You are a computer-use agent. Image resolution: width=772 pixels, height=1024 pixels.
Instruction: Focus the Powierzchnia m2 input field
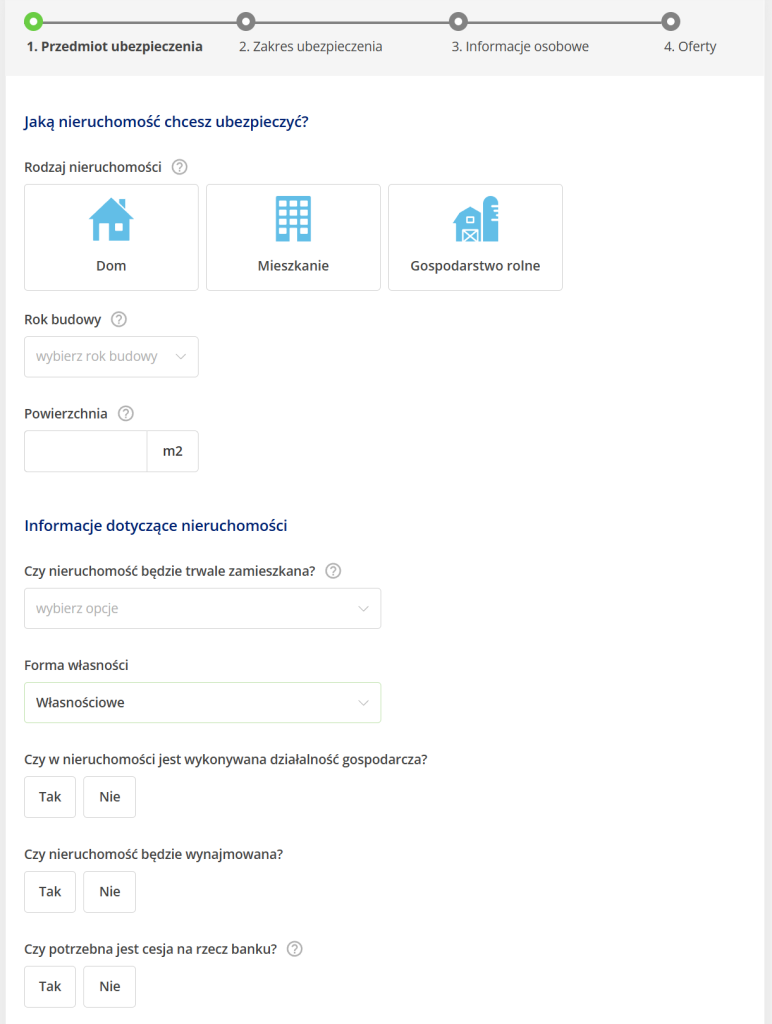coord(86,451)
